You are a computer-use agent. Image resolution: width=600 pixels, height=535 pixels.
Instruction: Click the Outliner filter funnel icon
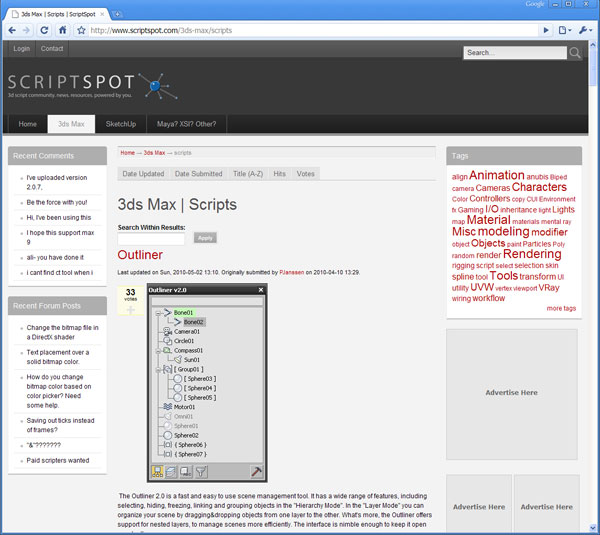tap(201, 472)
